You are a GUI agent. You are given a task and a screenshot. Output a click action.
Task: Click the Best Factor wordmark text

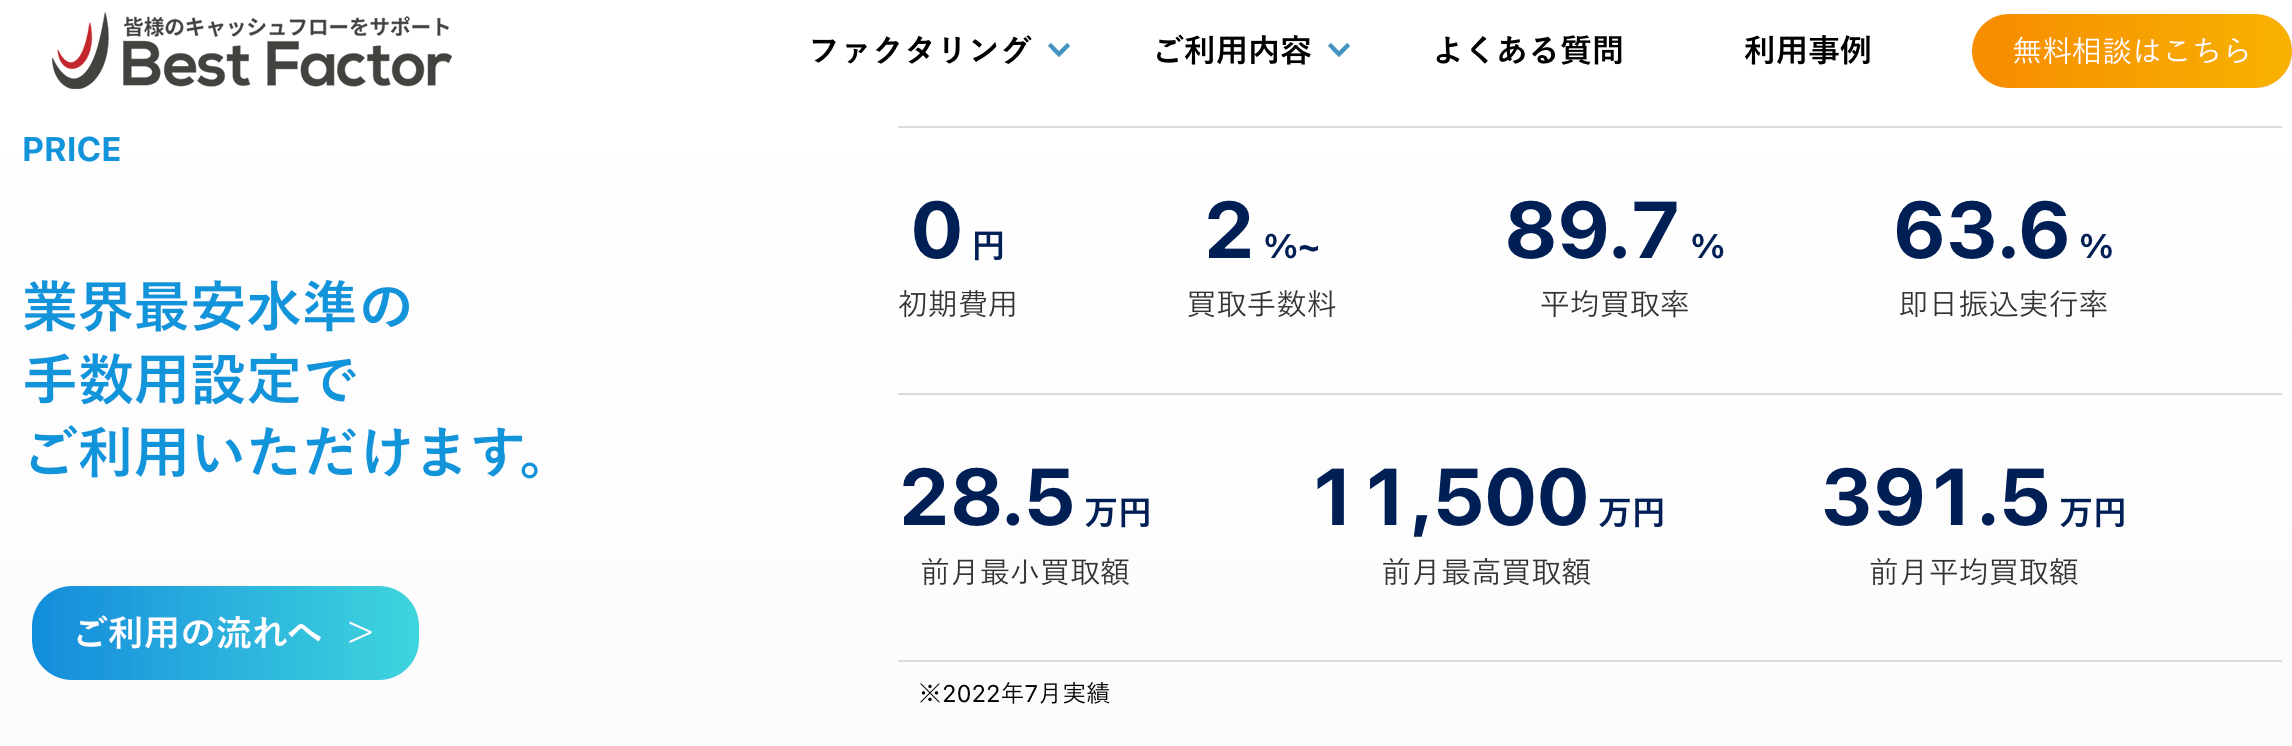click(x=287, y=66)
